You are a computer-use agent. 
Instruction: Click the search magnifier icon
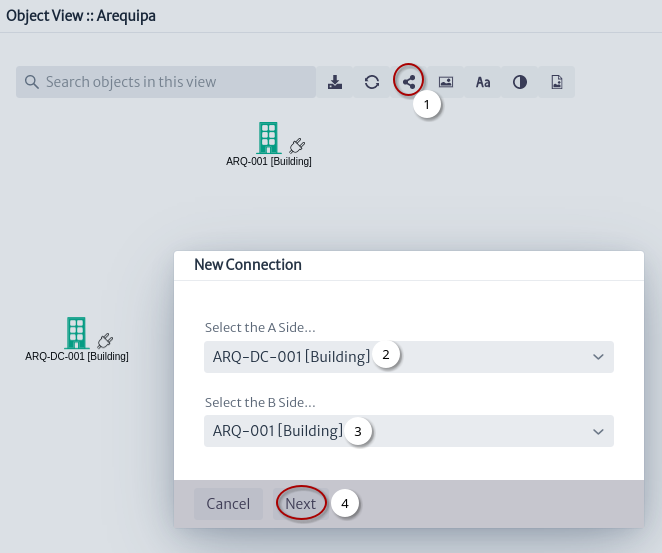(x=32, y=82)
